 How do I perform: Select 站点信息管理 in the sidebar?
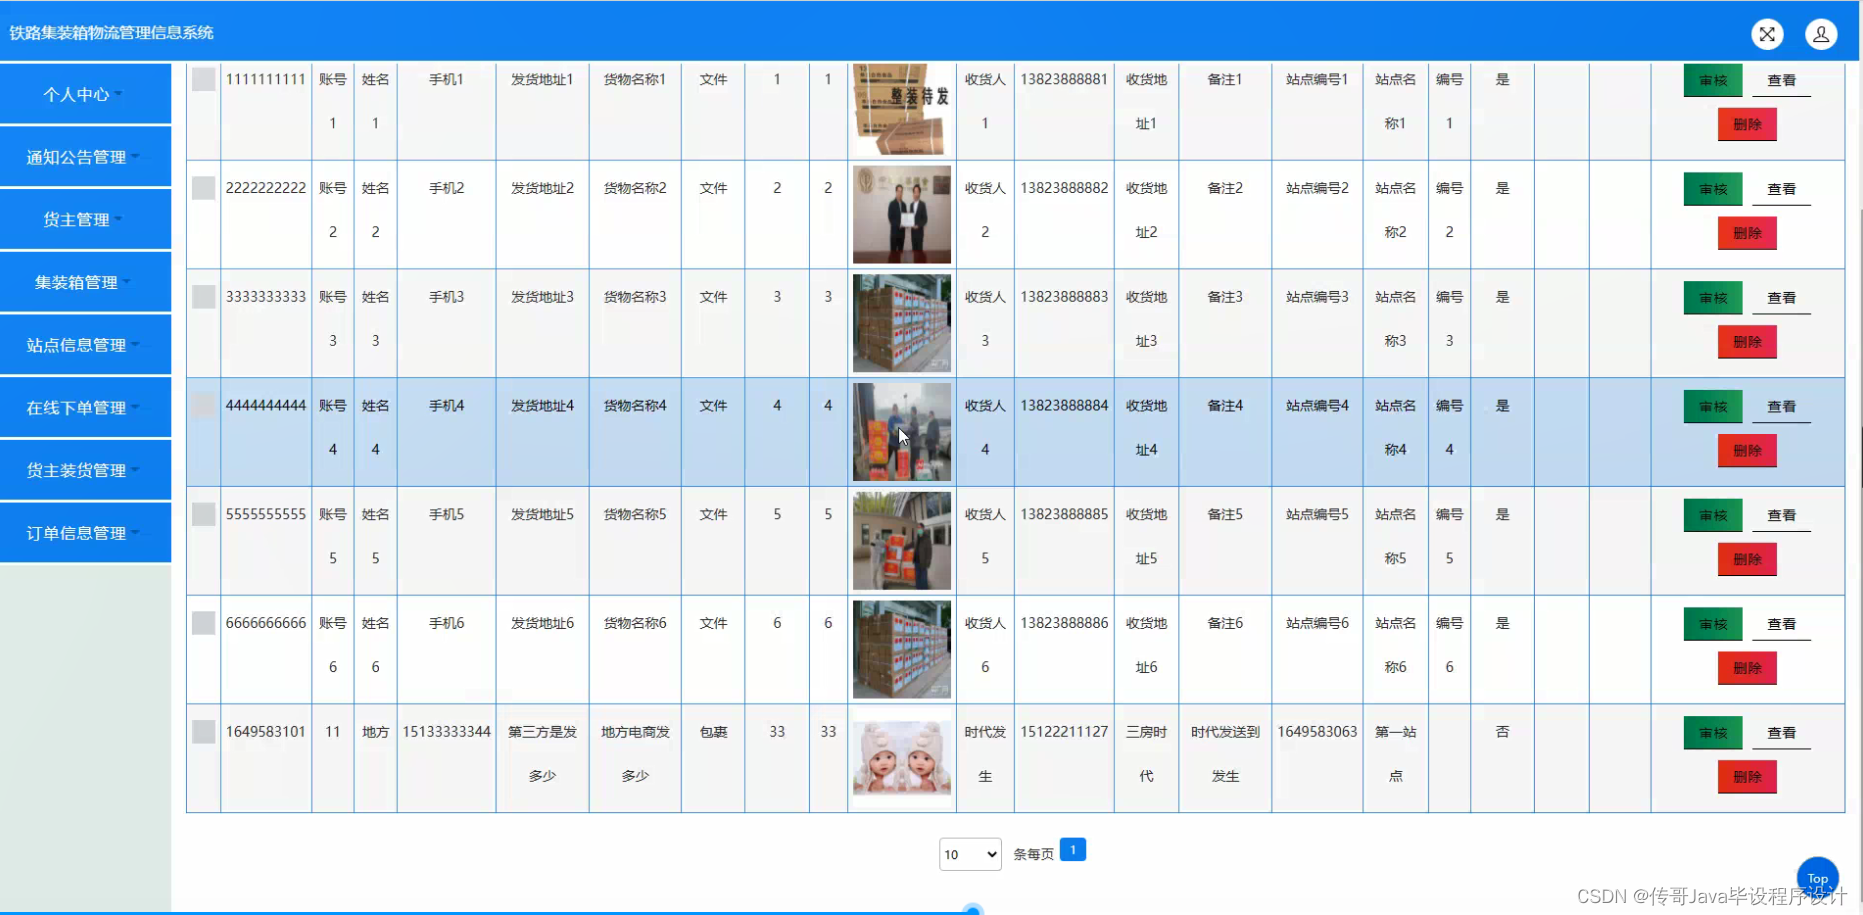click(x=85, y=345)
